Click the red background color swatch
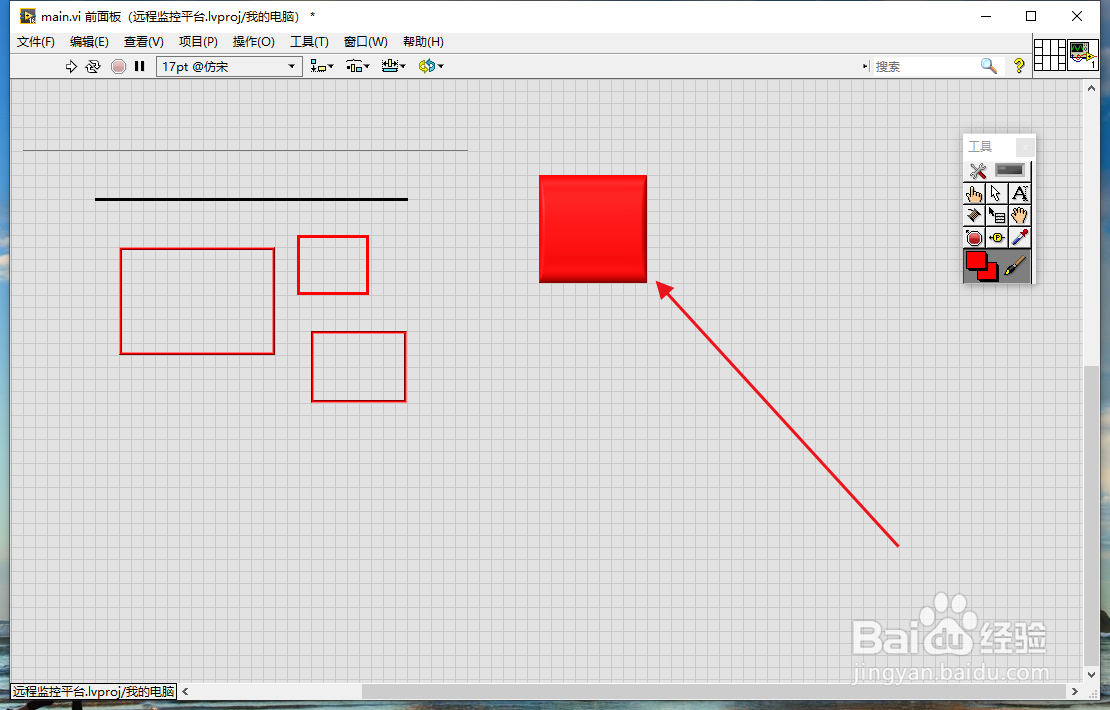Screen dimensions: 1110x710 pyautogui.click(x=992, y=274)
